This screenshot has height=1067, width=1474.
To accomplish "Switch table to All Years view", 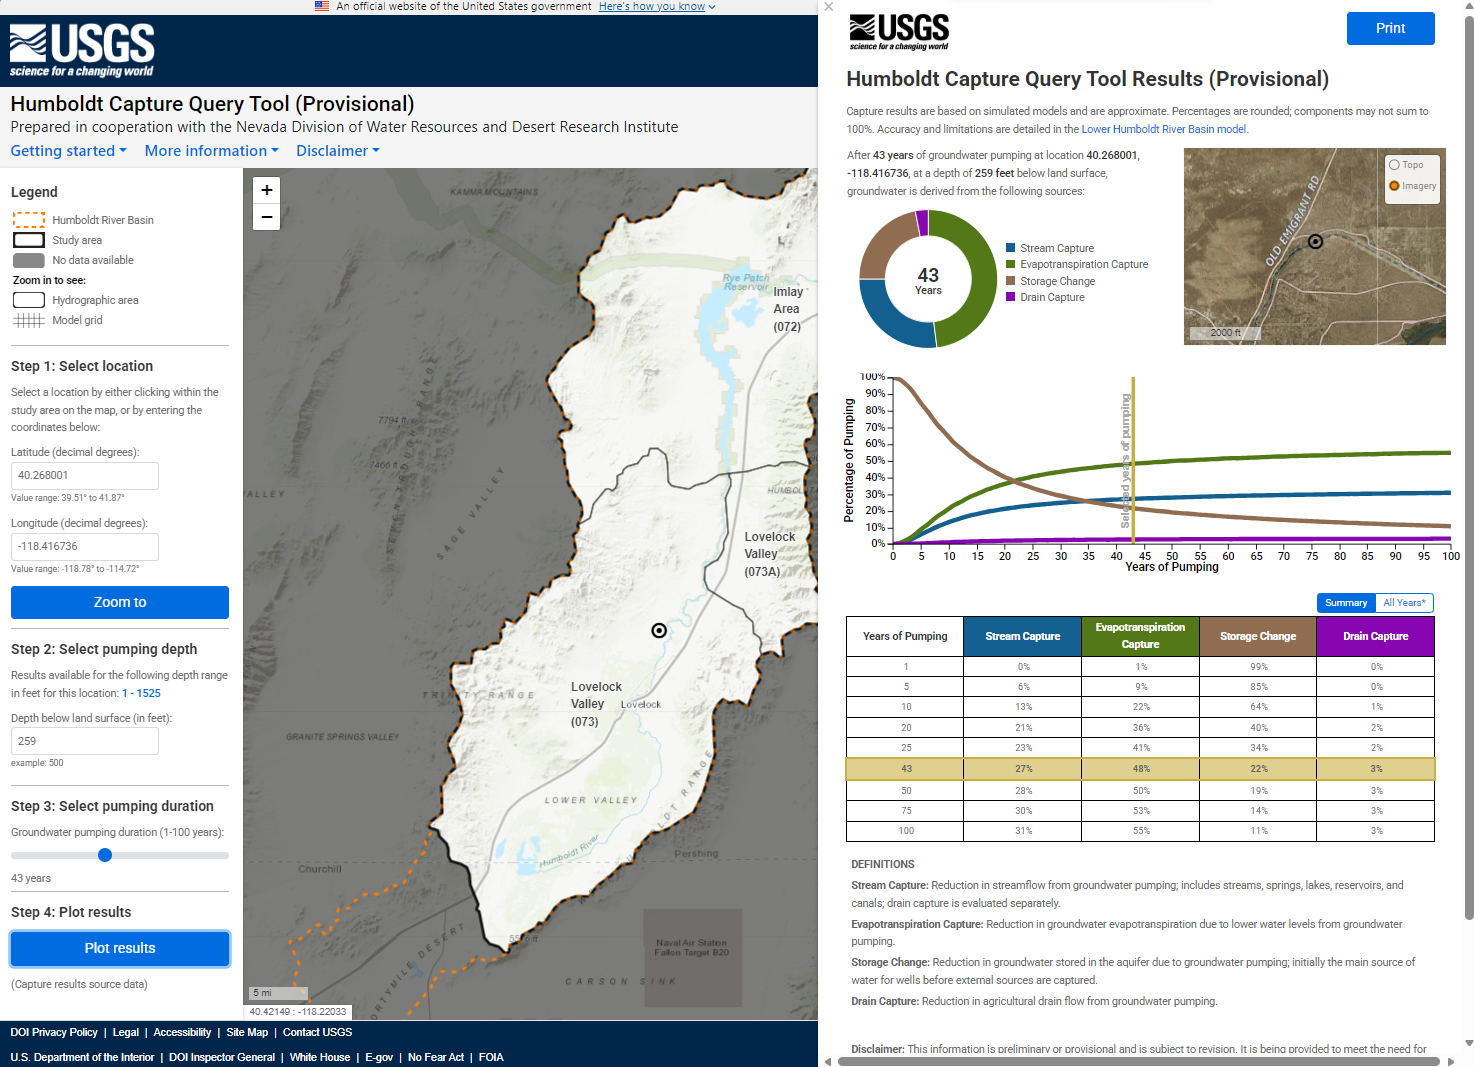I will pos(1404,603).
